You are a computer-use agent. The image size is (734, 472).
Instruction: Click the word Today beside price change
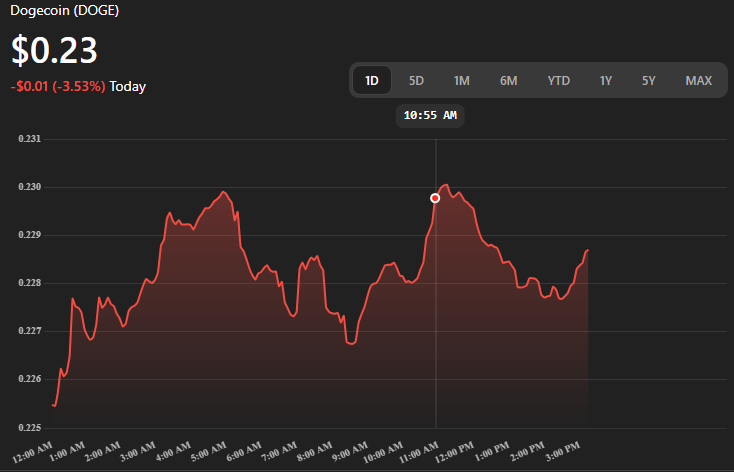(x=128, y=87)
